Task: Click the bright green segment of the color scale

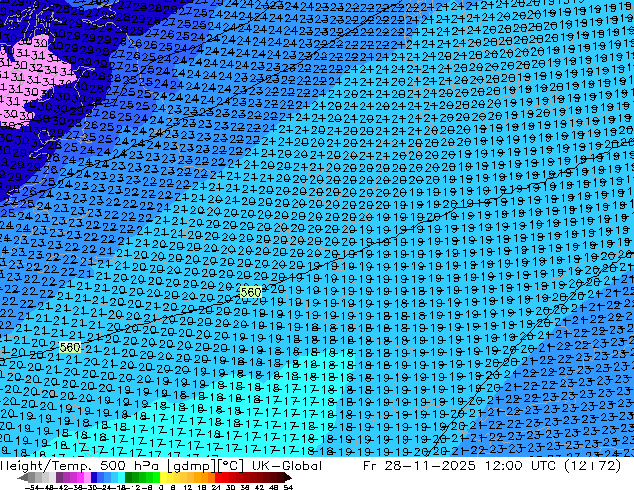Action: [156, 478]
